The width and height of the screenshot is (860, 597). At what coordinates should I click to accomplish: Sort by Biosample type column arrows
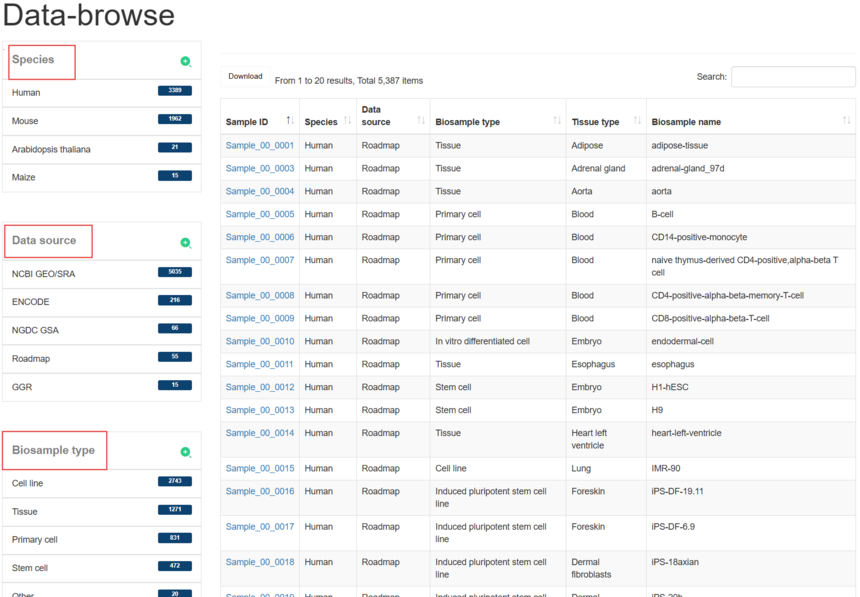click(x=557, y=121)
